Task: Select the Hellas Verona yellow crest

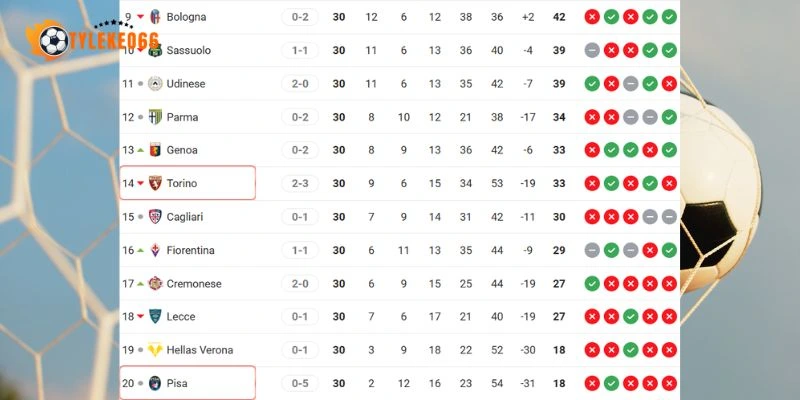Action: pos(155,350)
